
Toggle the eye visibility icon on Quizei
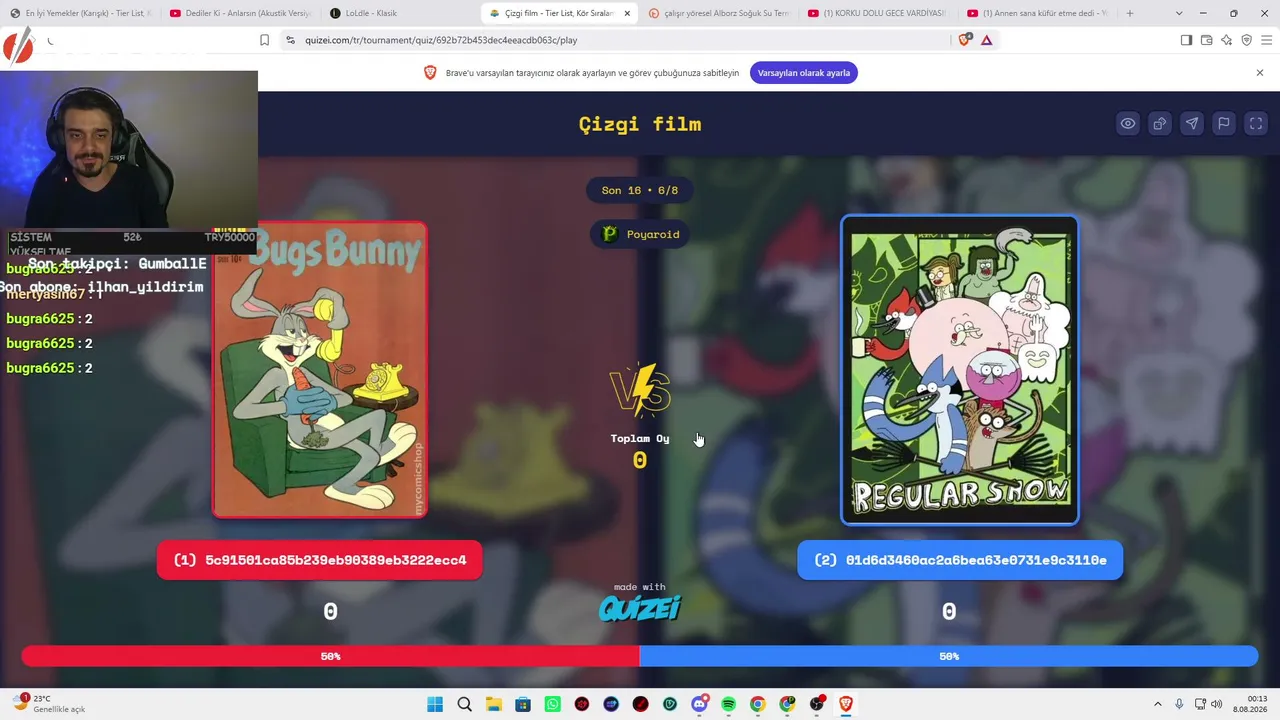tap(1128, 124)
